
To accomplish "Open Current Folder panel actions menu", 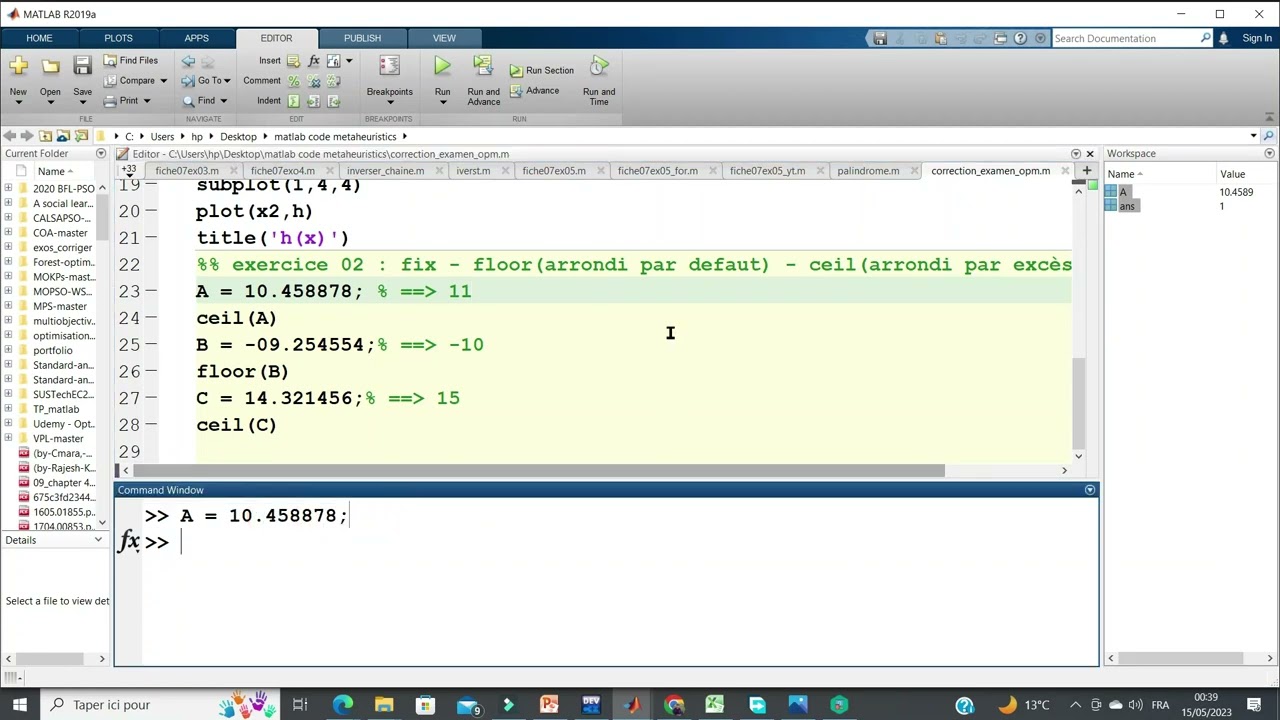I will coord(100,154).
